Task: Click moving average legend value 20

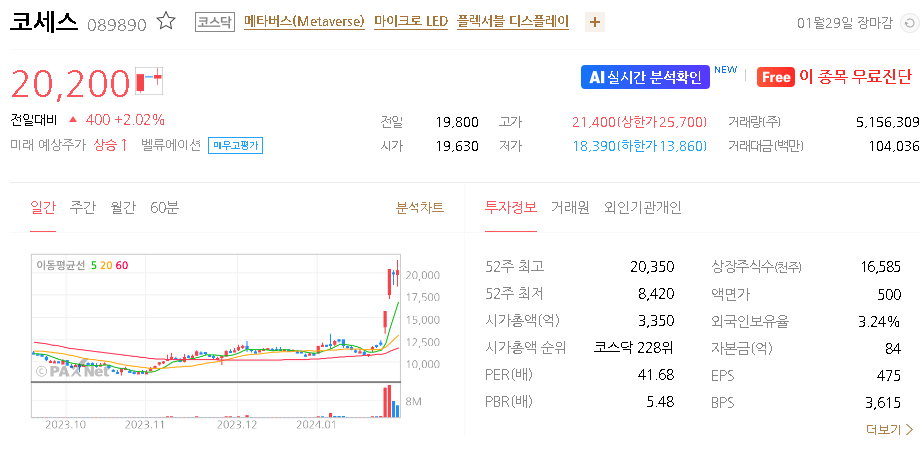Action: 106,266
